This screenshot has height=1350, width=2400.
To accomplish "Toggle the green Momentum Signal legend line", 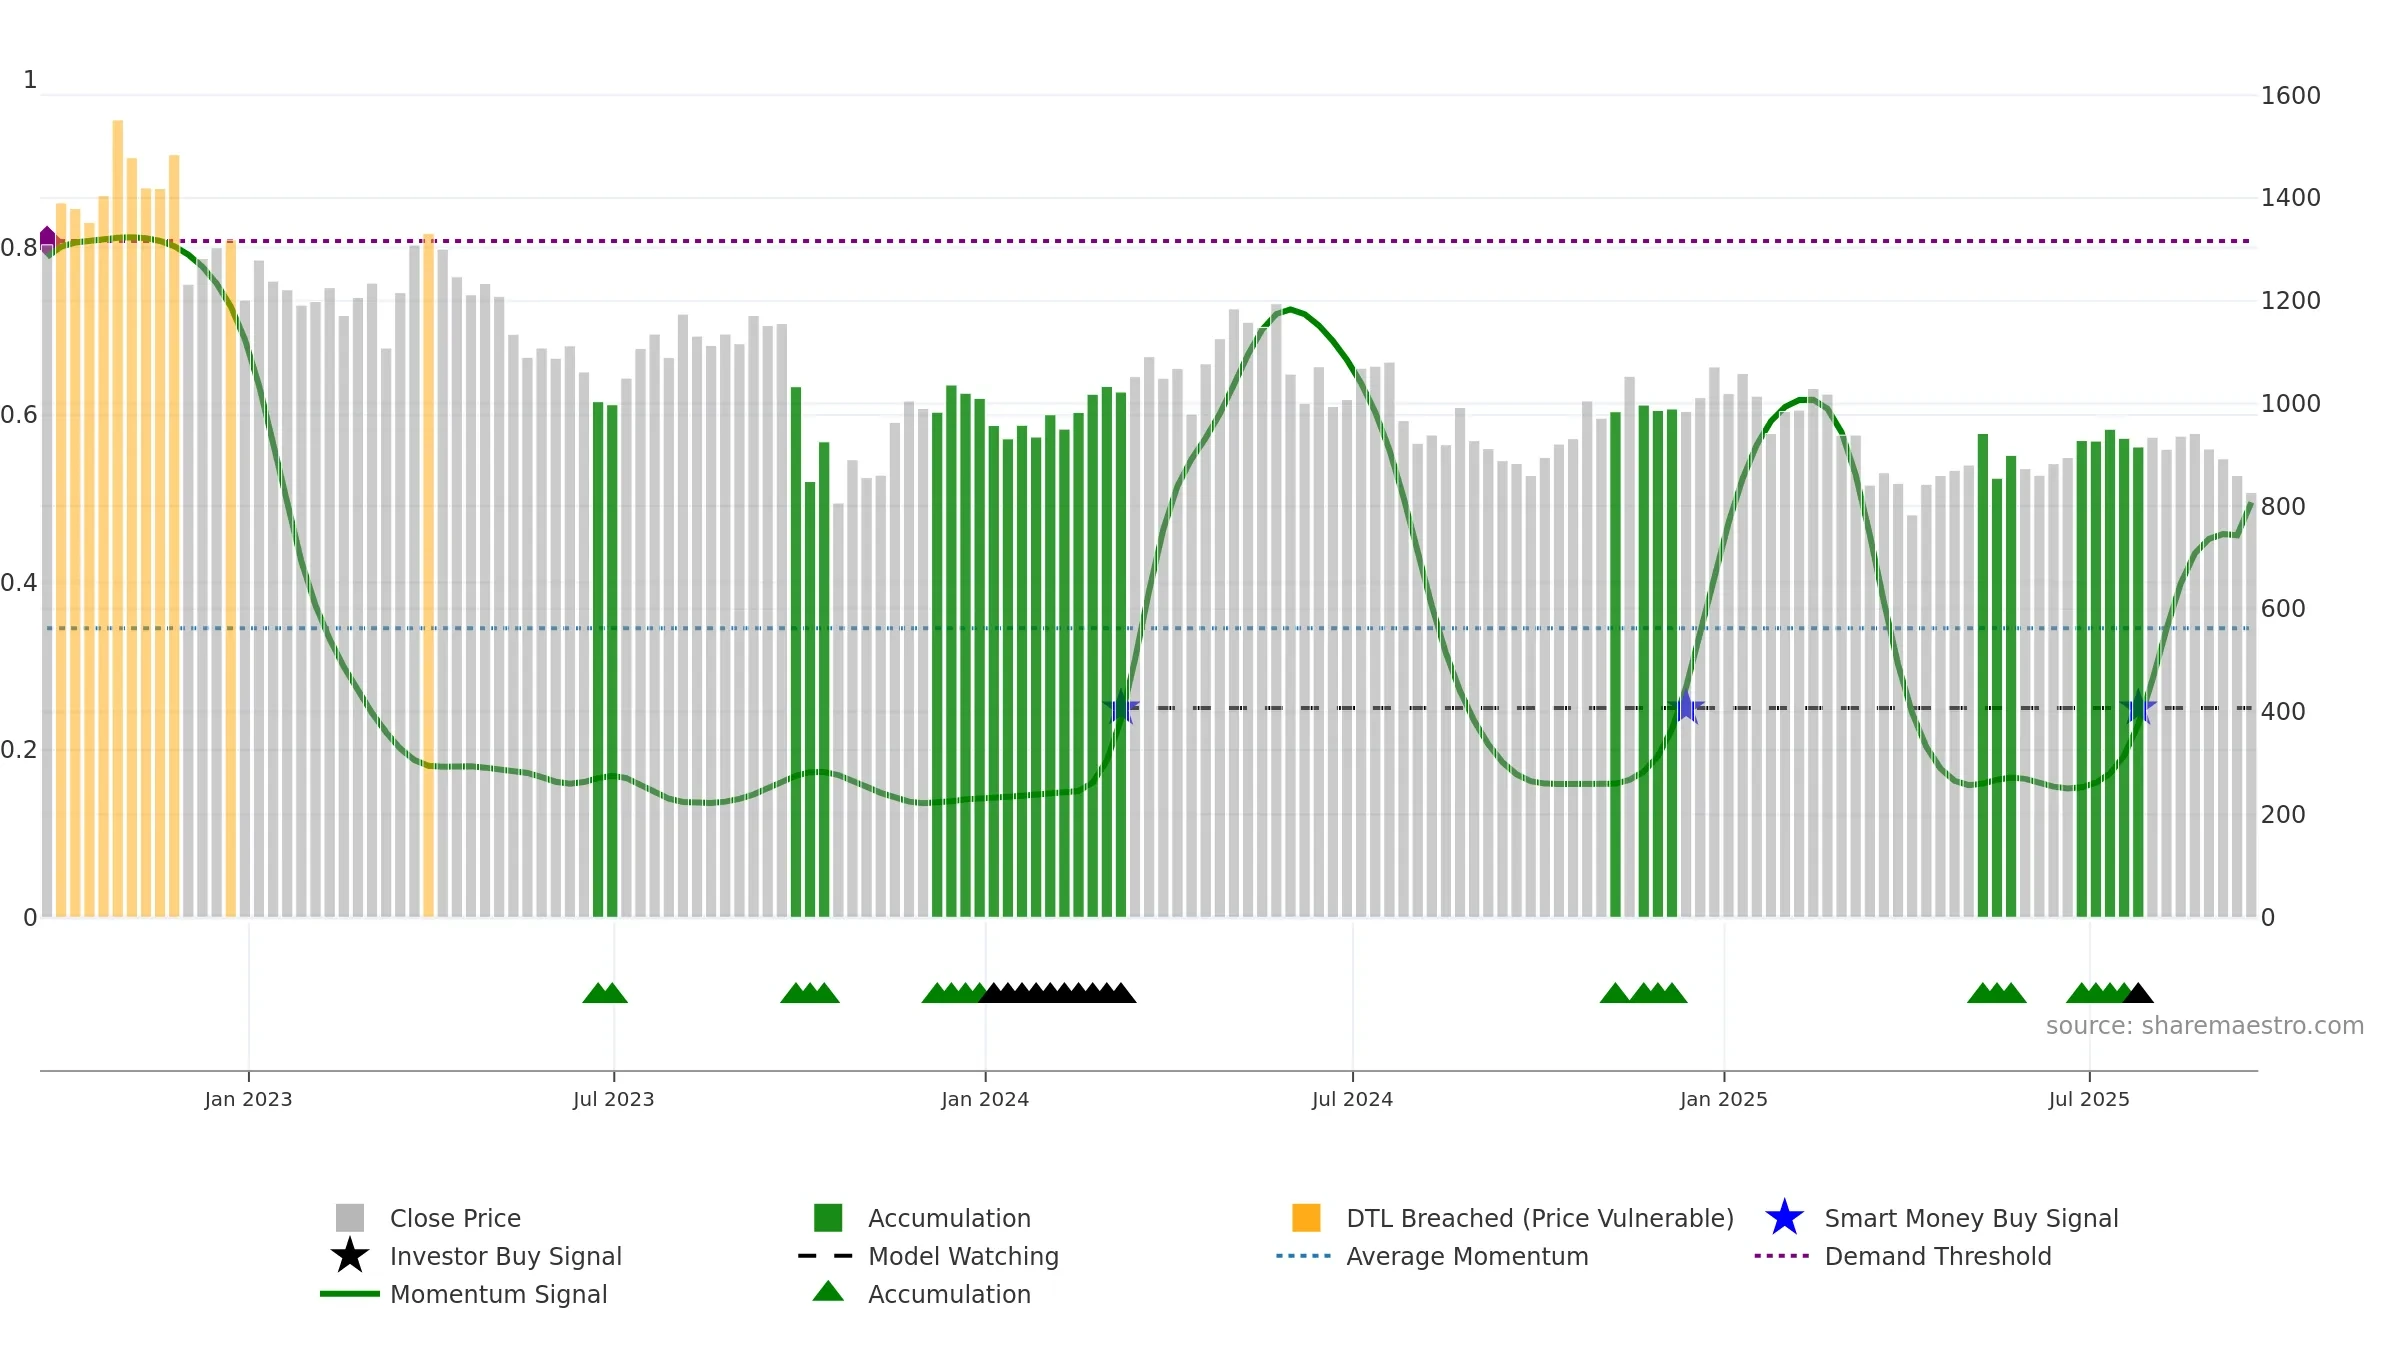I will click(350, 1294).
